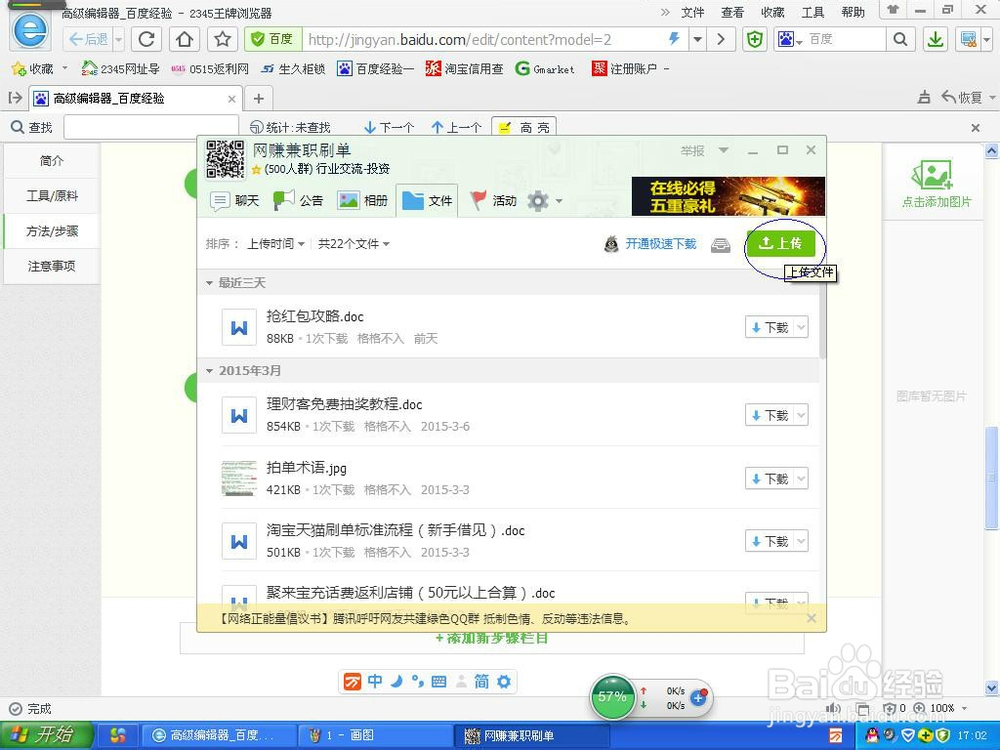Open 上传时间 sort dropdown
This screenshot has width=1000, height=750.
[276, 244]
